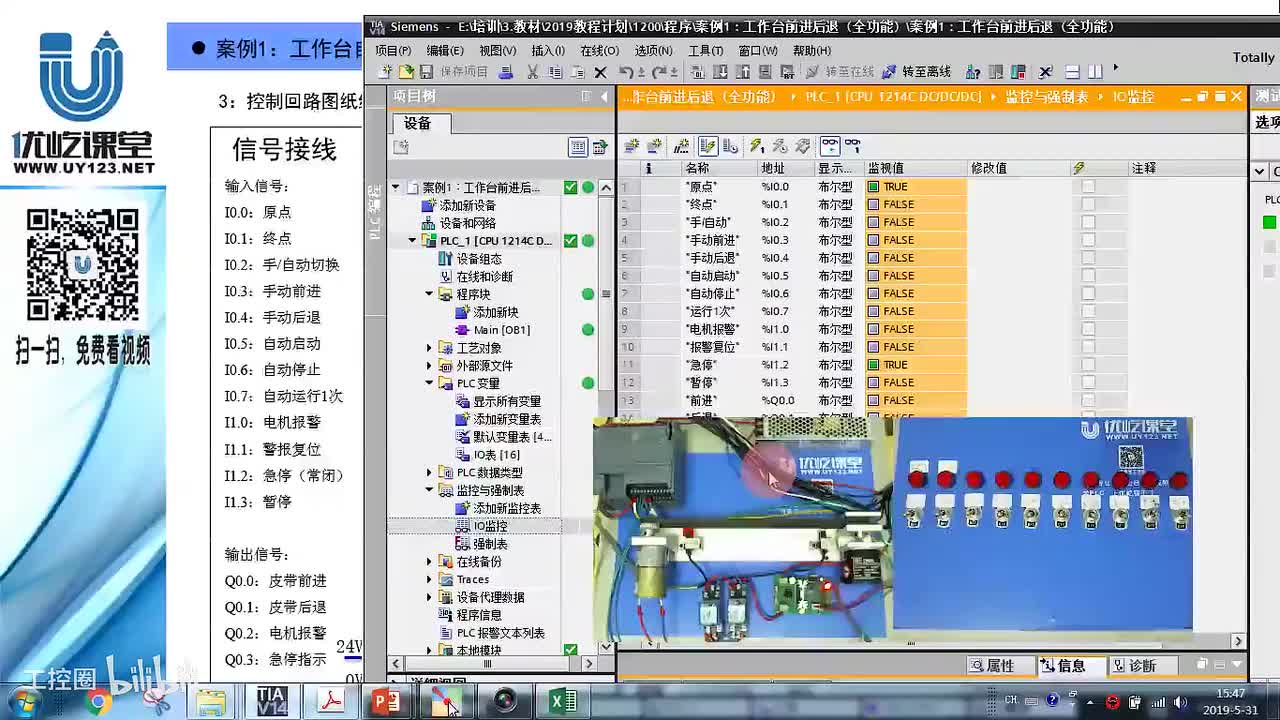Collapse the PLC 变量 folder
This screenshot has width=1280, height=720.
point(430,383)
